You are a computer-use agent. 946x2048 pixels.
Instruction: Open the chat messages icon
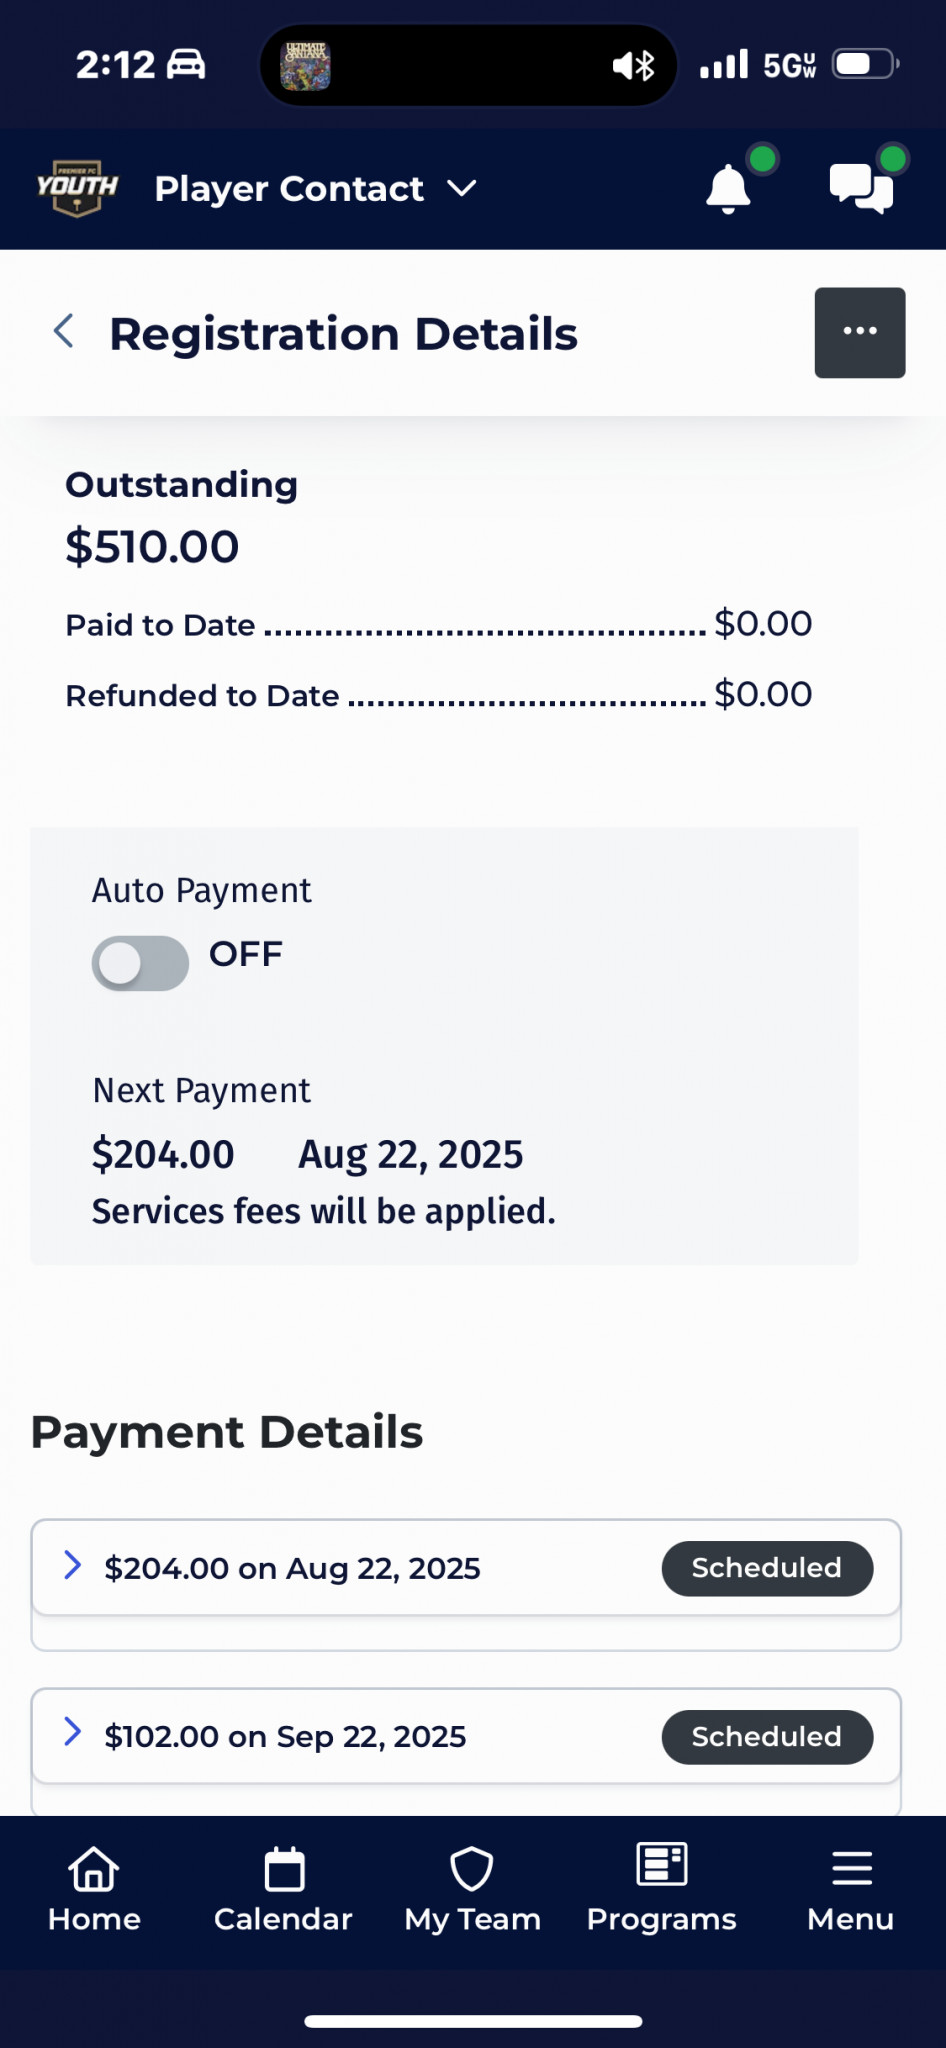pyautogui.click(x=861, y=188)
